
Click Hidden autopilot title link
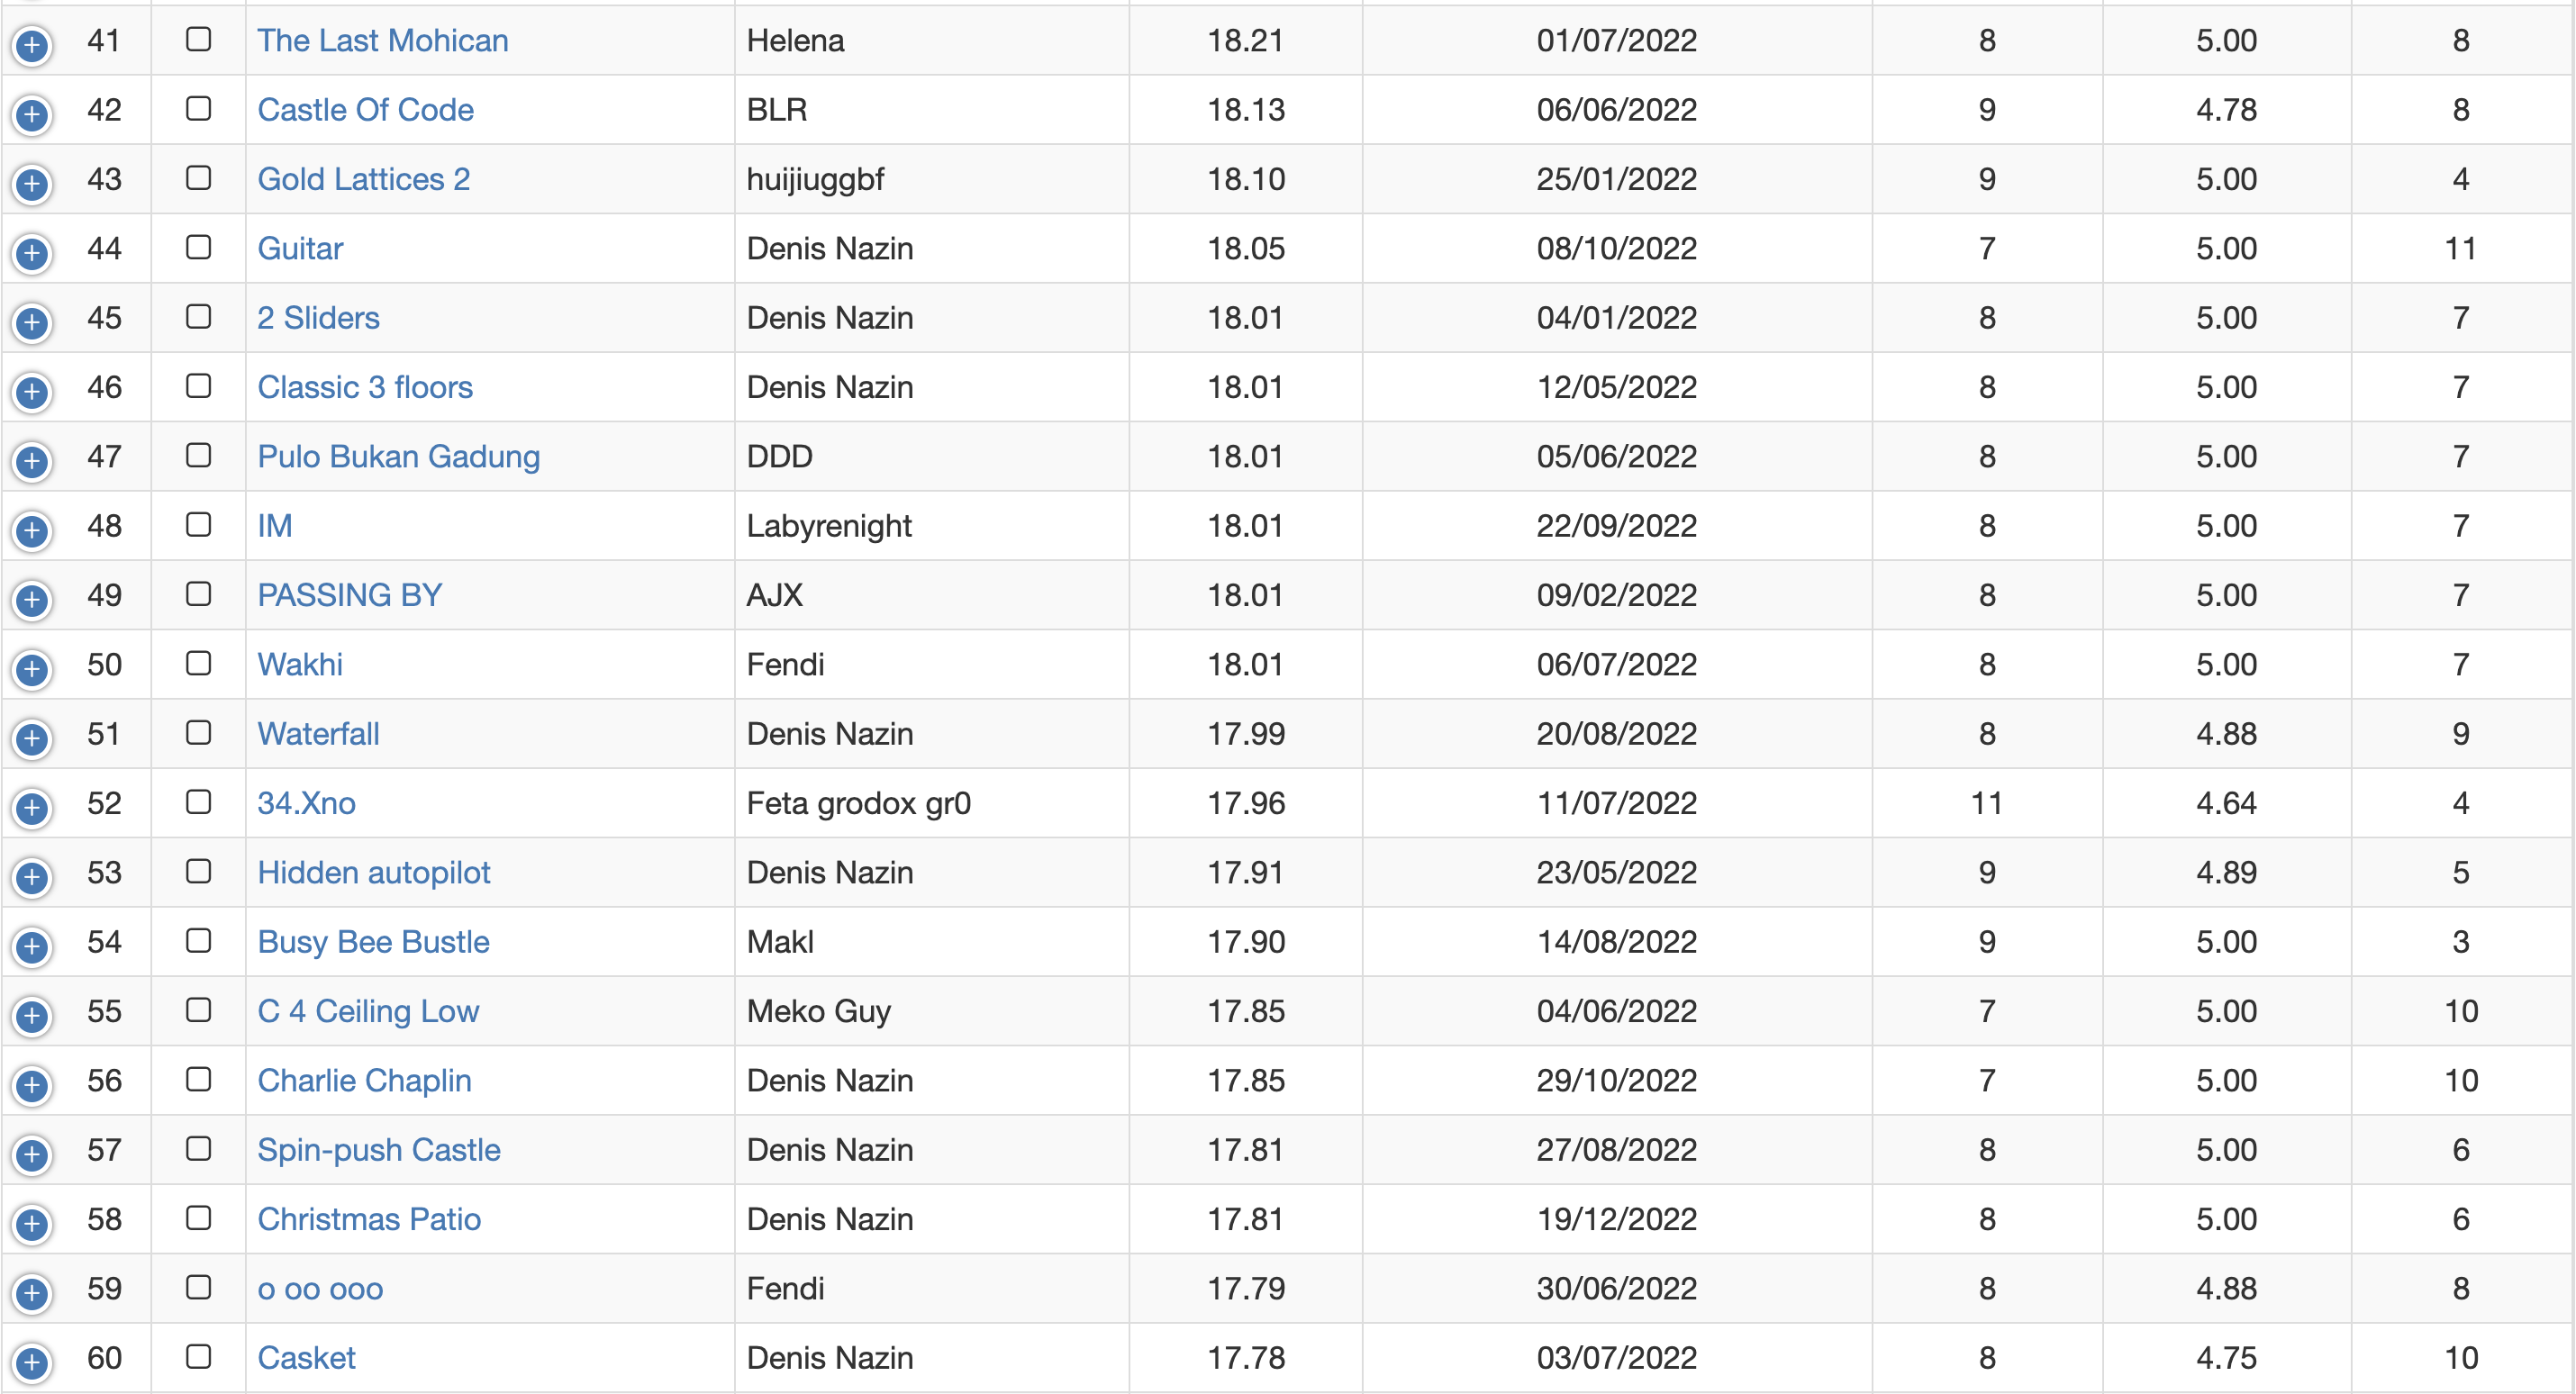click(x=373, y=872)
